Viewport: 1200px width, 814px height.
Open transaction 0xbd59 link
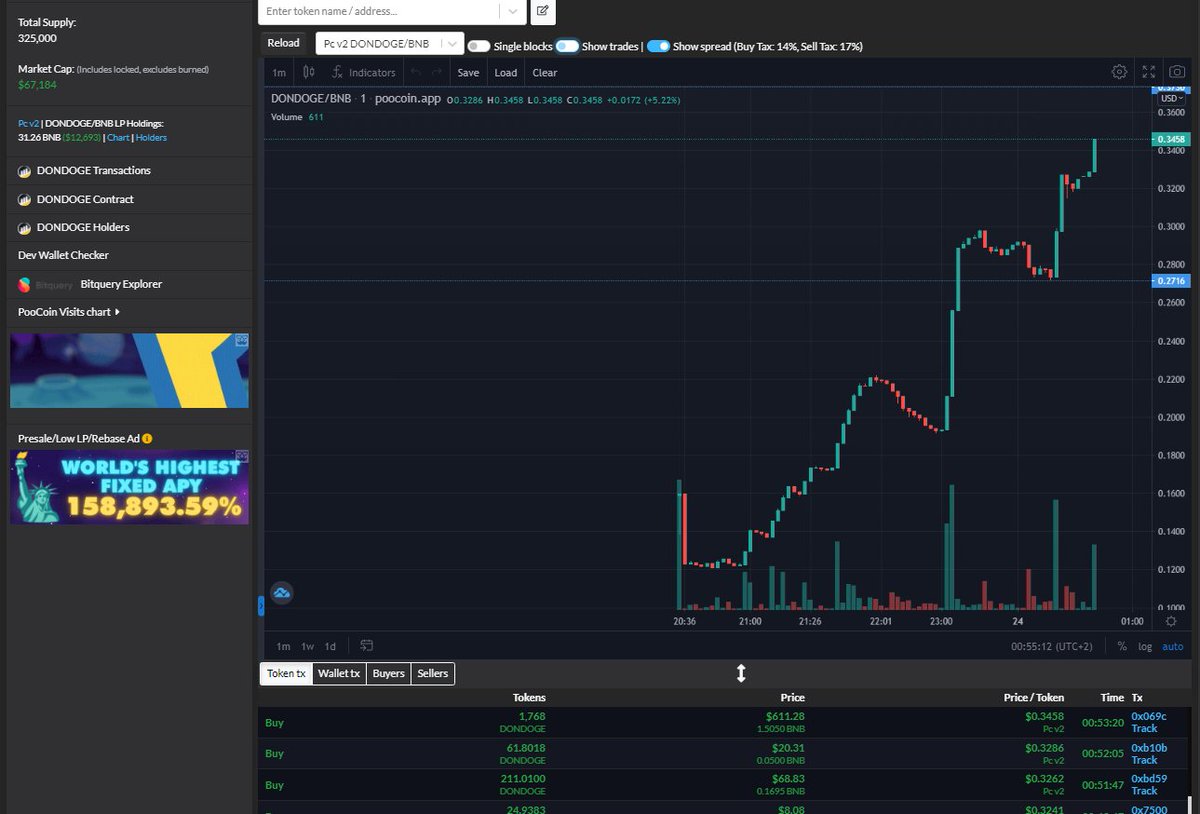1149,778
